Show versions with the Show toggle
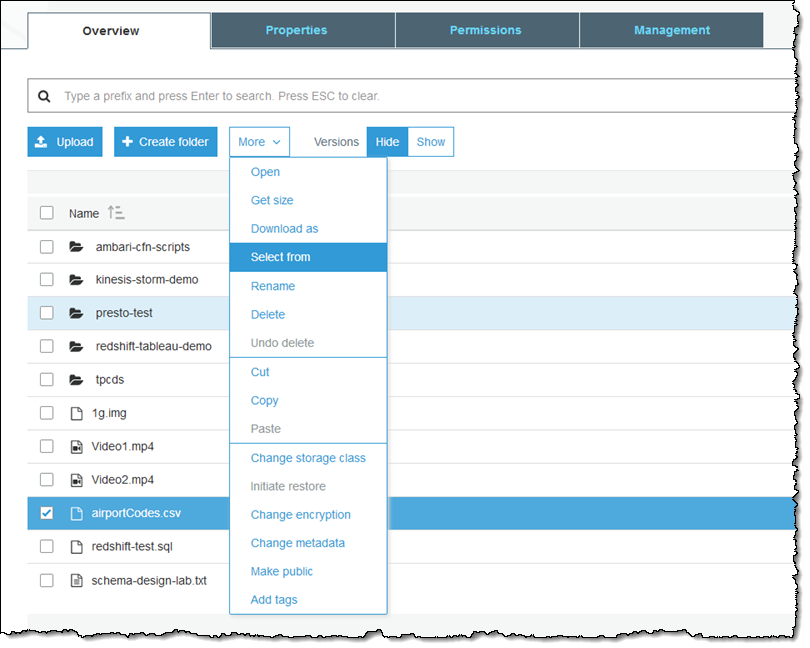Viewport: 810px width, 648px height. (x=431, y=142)
